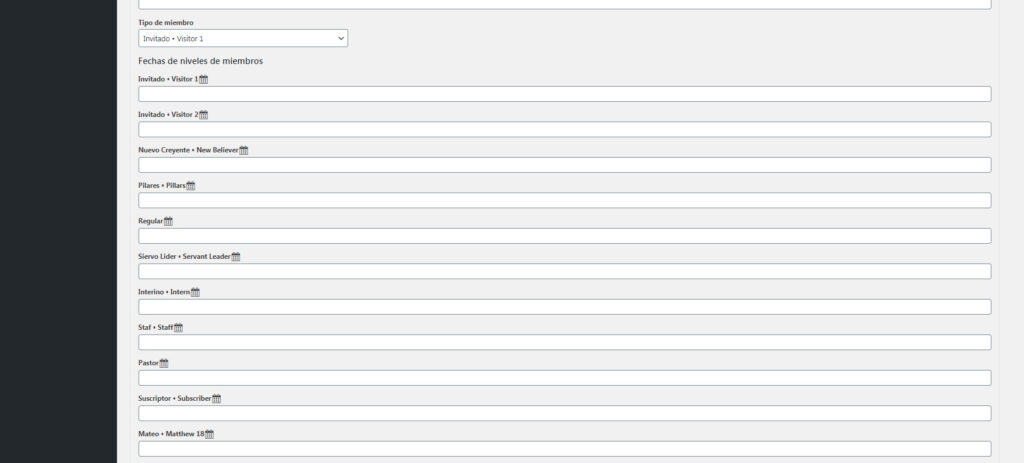Open calendar icon next to Invitado Visitor 2
Viewport: 1024px width, 463px height.
(x=204, y=115)
